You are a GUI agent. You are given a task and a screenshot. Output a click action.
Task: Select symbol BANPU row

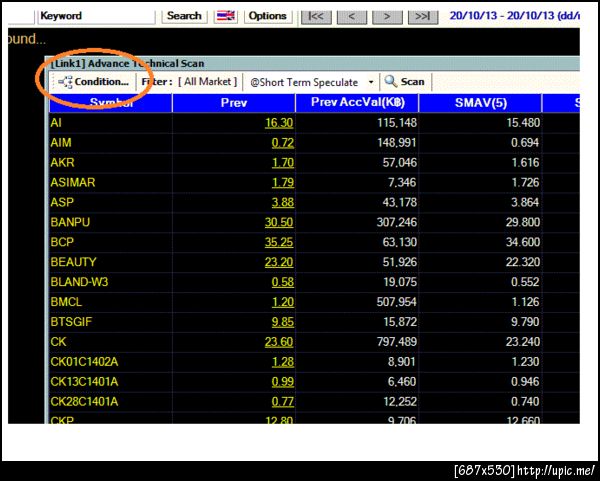pos(70,222)
